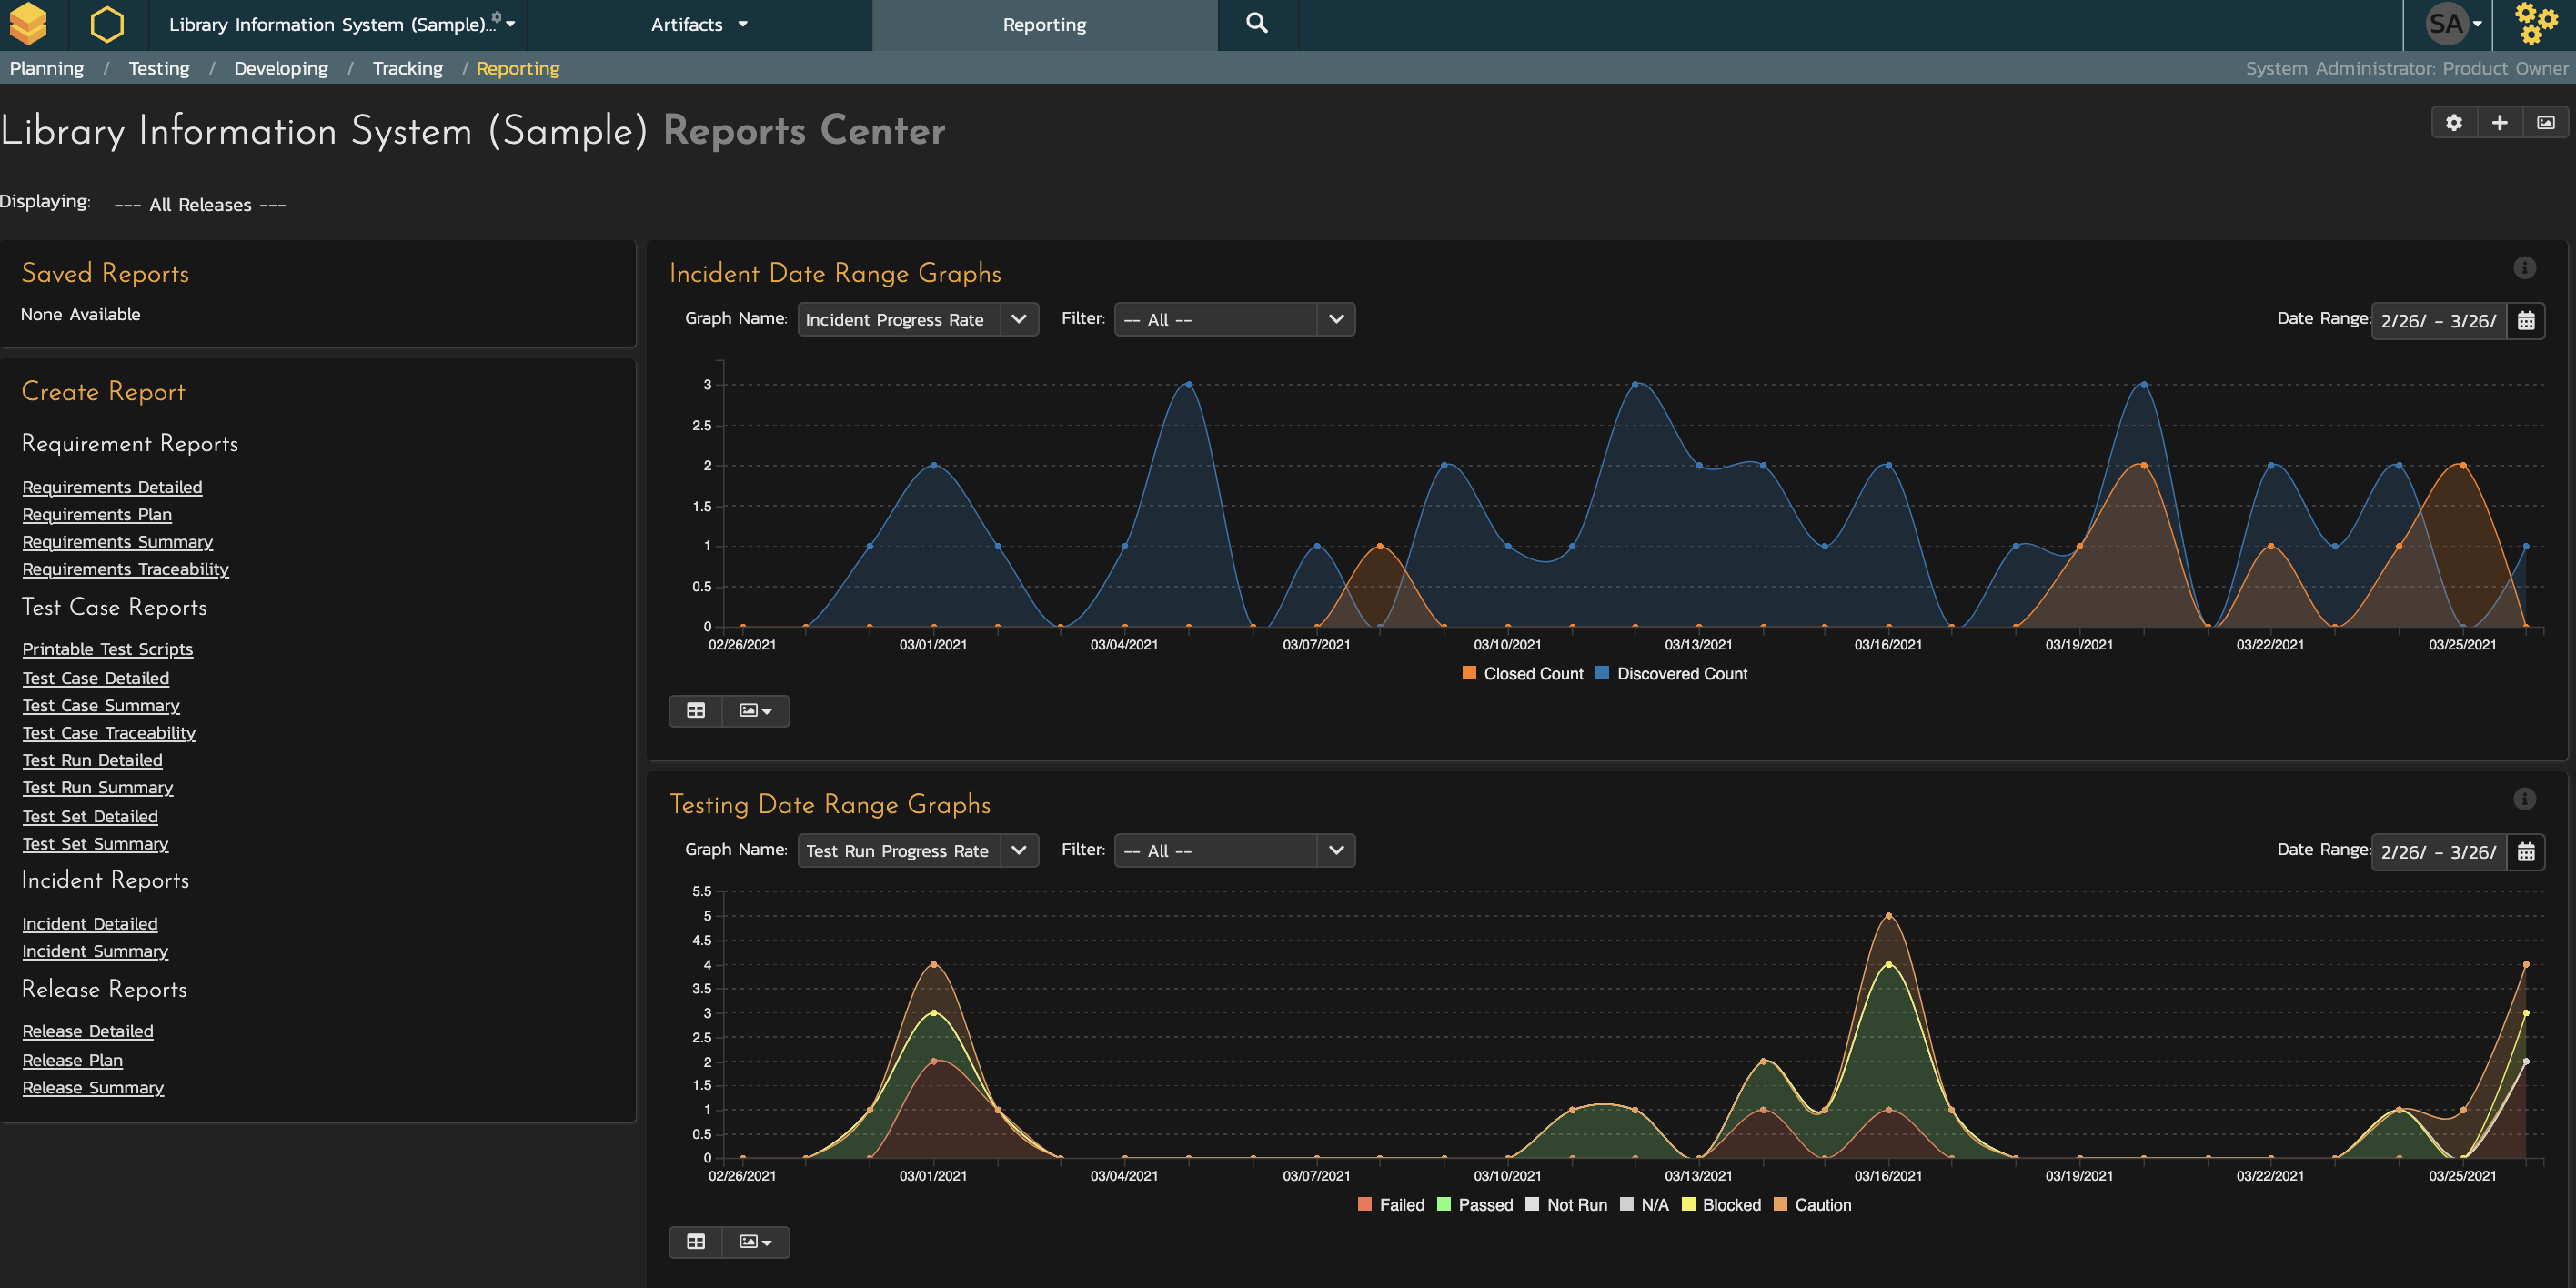Open Testing graph image export button

pyautogui.click(x=755, y=1241)
